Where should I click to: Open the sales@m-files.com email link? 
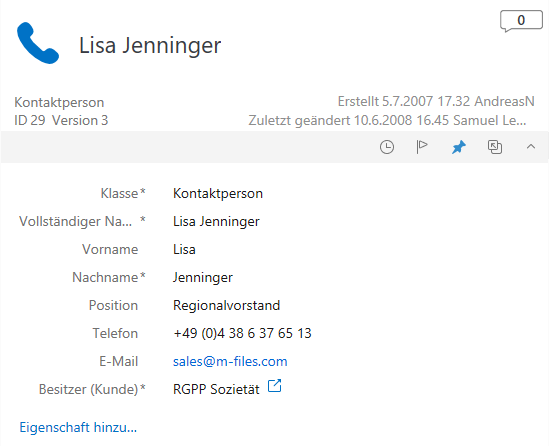click(x=230, y=361)
